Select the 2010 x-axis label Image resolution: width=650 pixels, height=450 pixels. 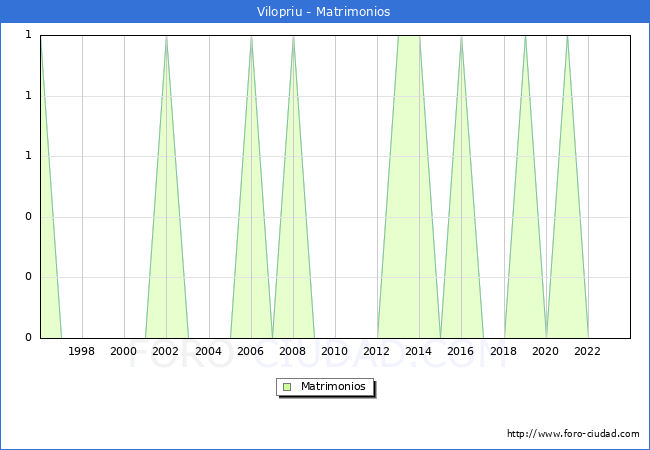tap(335, 351)
